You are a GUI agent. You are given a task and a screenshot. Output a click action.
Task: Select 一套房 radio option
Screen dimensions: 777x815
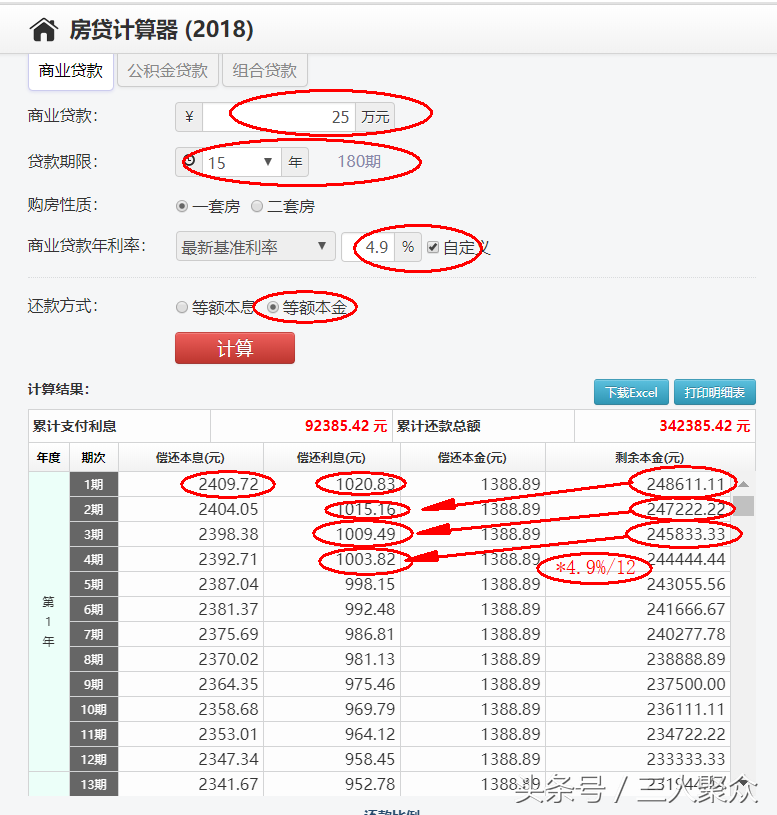(x=182, y=206)
